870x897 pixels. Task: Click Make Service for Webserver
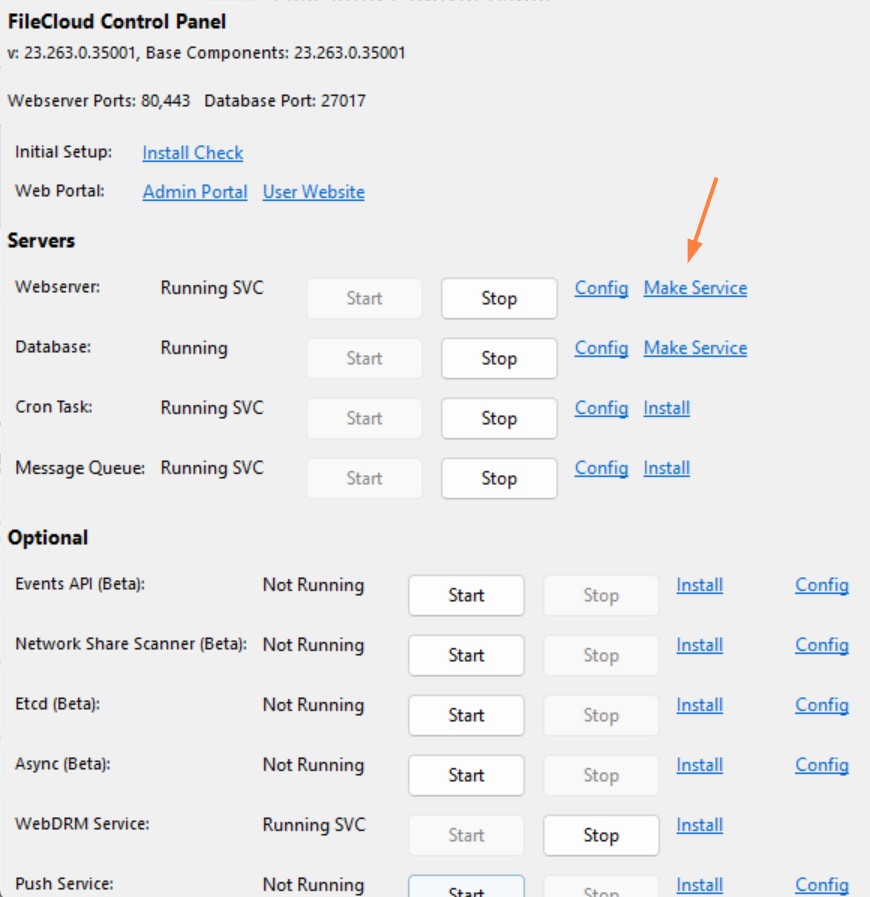pyautogui.click(x=695, y=288)
